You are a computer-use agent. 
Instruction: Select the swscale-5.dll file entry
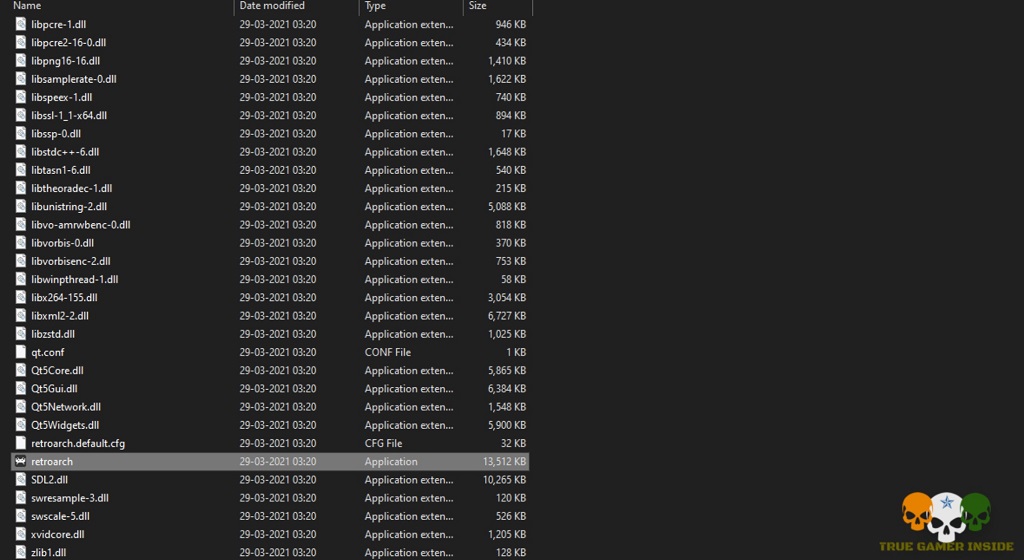[60, 516]
